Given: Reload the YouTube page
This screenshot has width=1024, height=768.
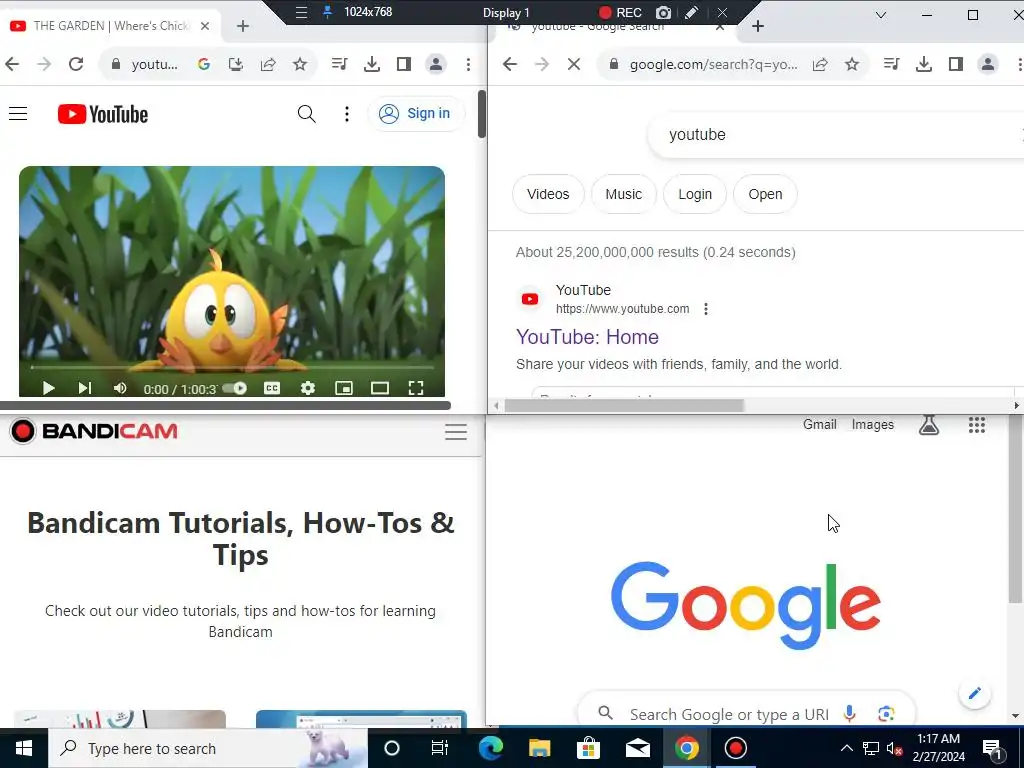Looking at the screenshot, I should [76, 64].
